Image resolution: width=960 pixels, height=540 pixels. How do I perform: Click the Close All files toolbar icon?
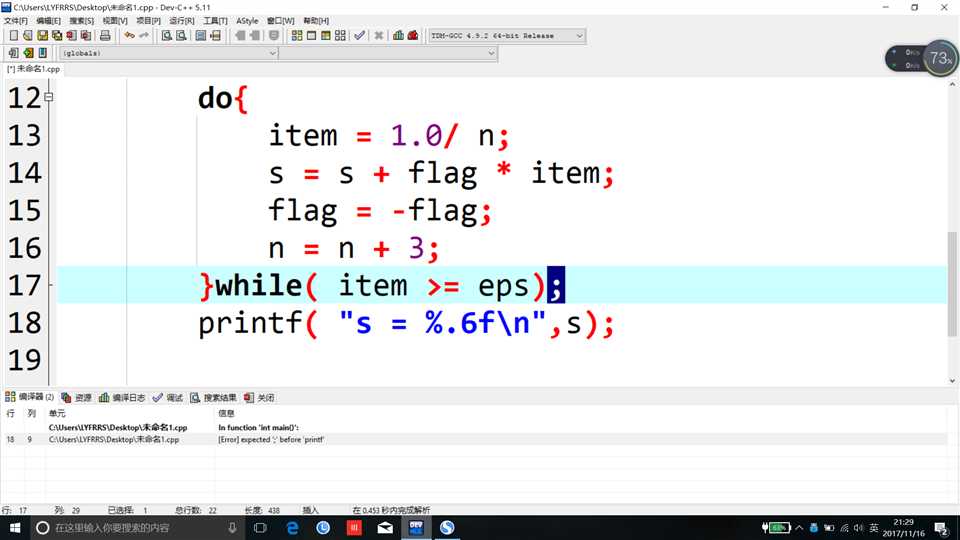click(86, 36)
